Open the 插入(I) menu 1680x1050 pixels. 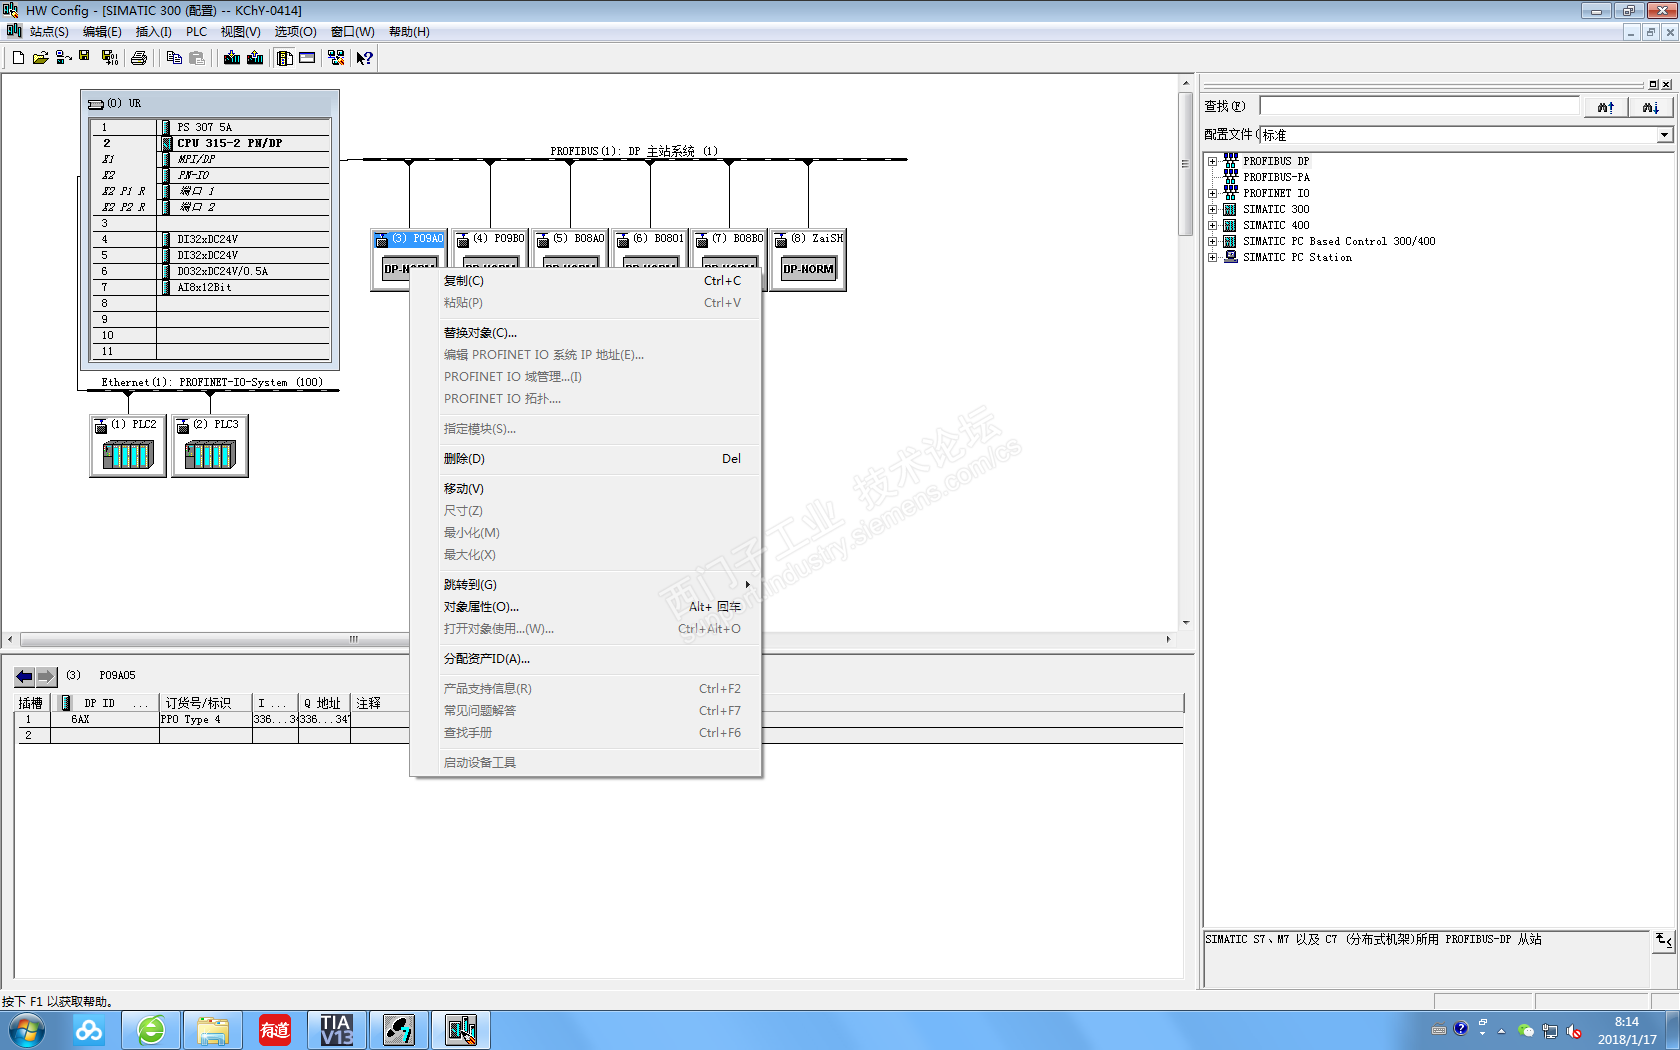pos(153,32)
